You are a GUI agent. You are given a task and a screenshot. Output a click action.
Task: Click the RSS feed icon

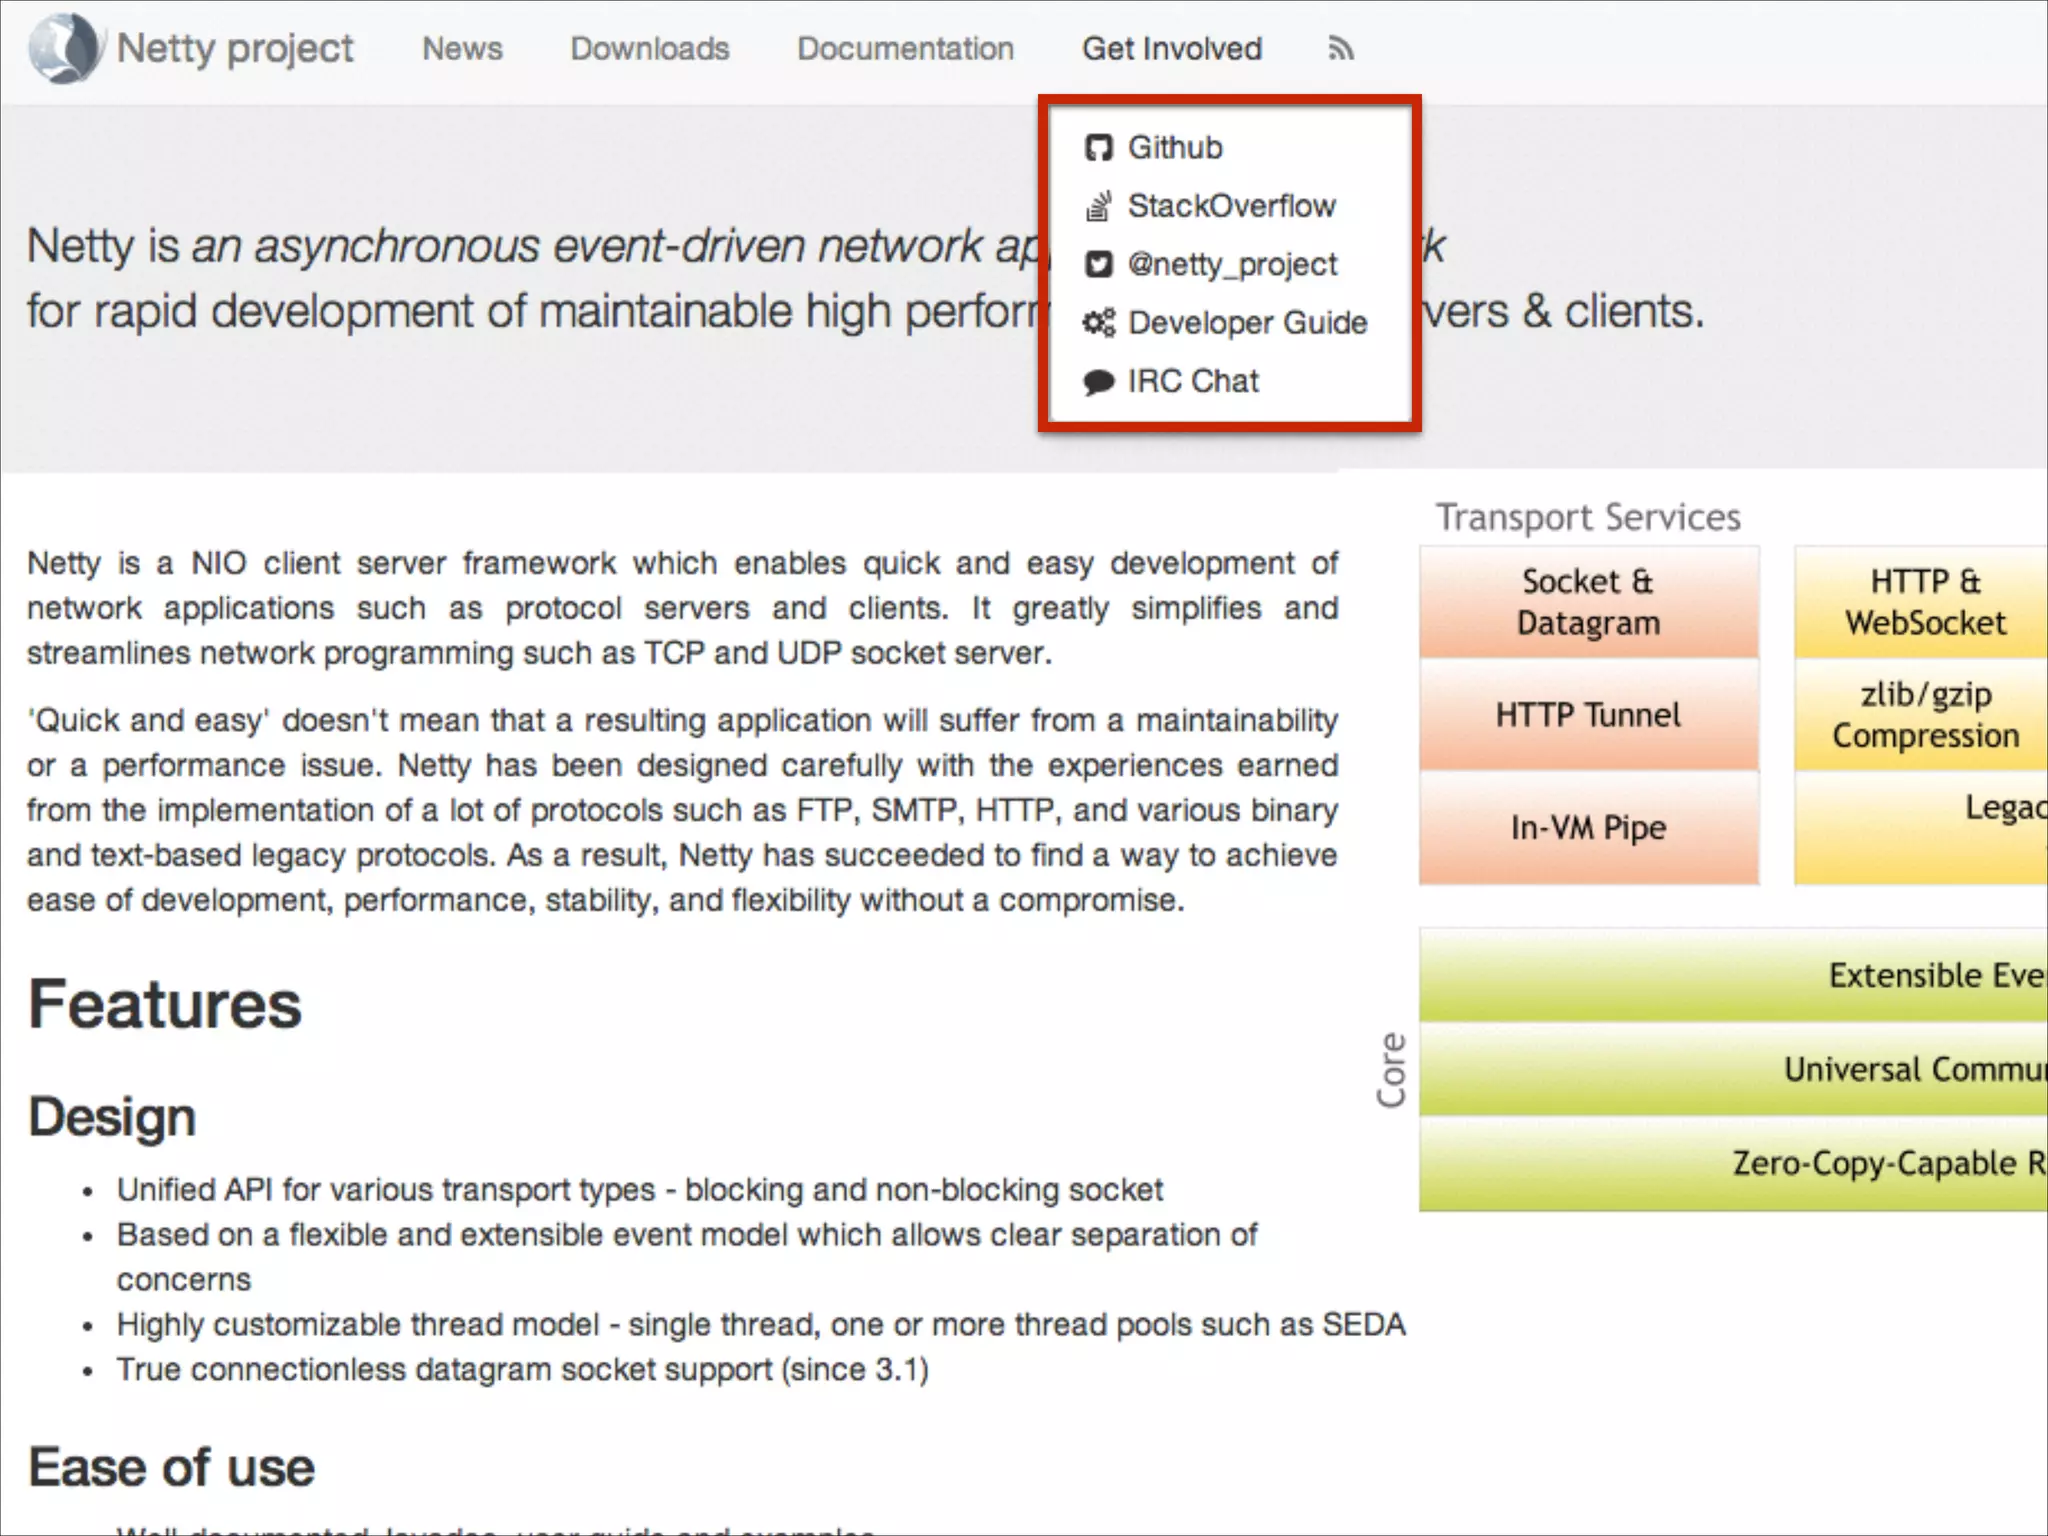[1341, 49]
